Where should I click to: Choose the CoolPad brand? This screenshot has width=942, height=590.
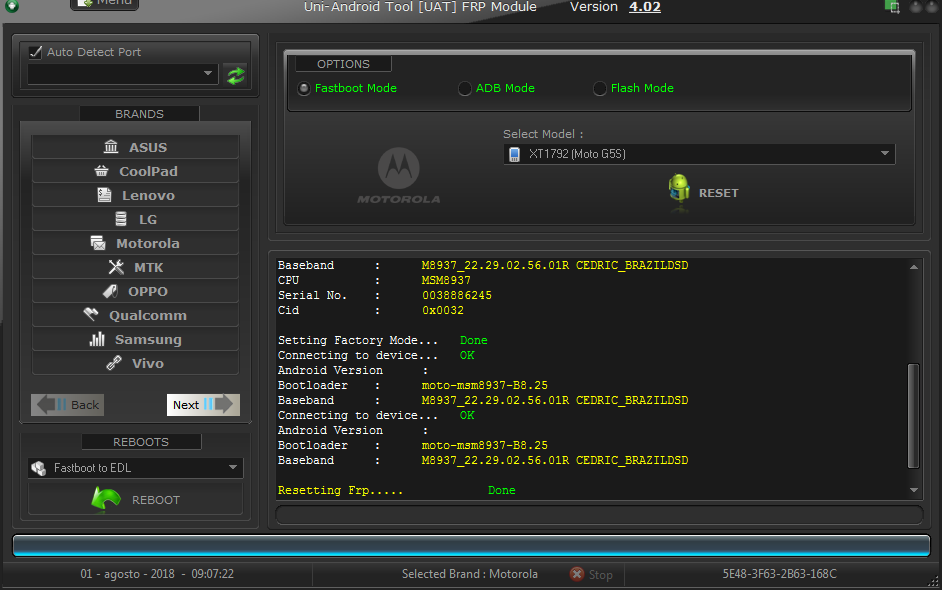pyautogui.click(x=135, y=171)
